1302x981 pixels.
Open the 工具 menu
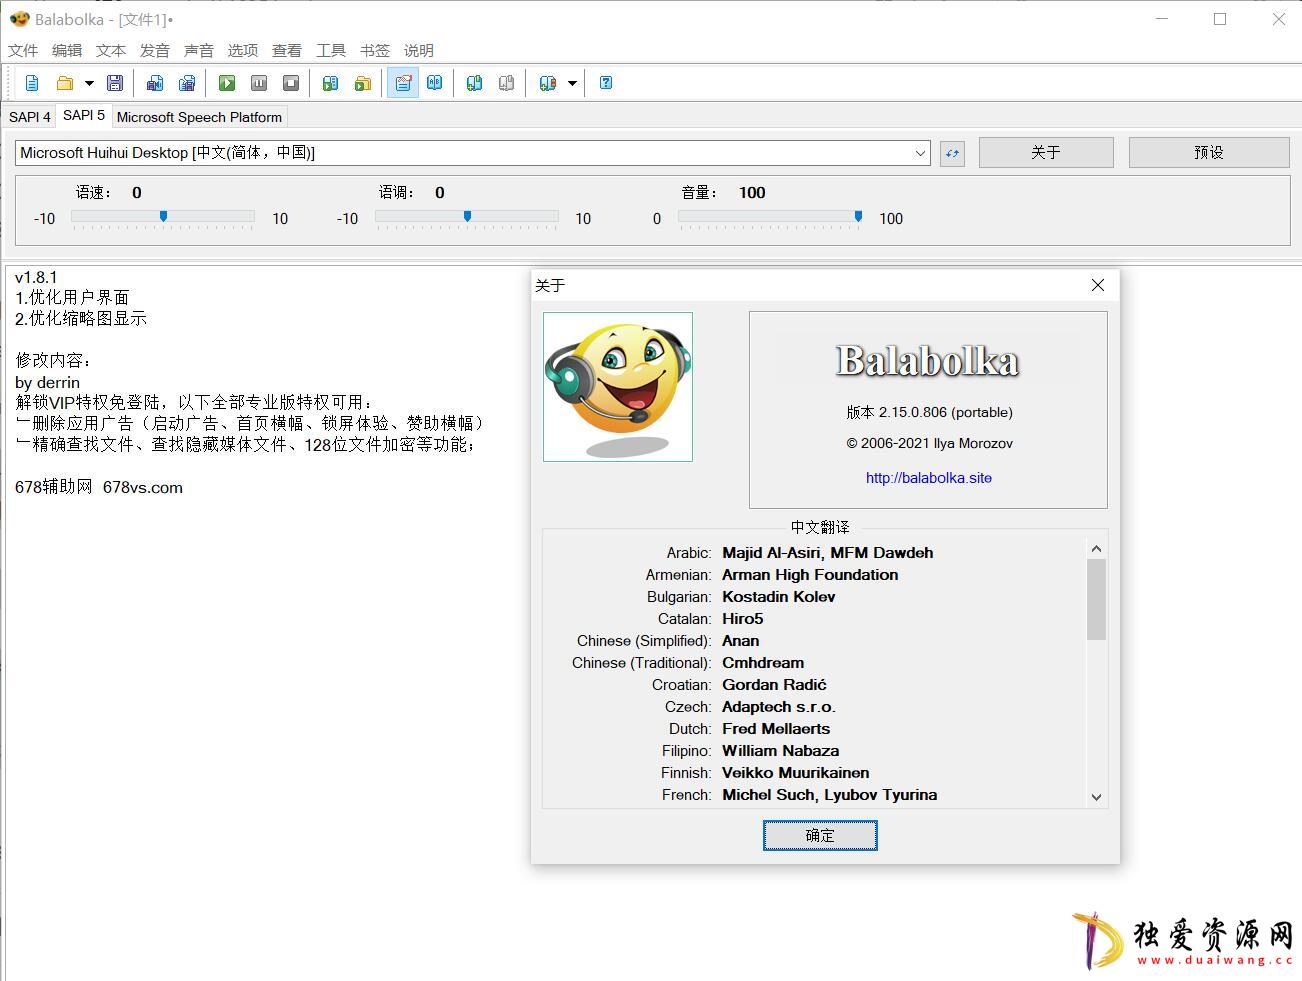331,50
